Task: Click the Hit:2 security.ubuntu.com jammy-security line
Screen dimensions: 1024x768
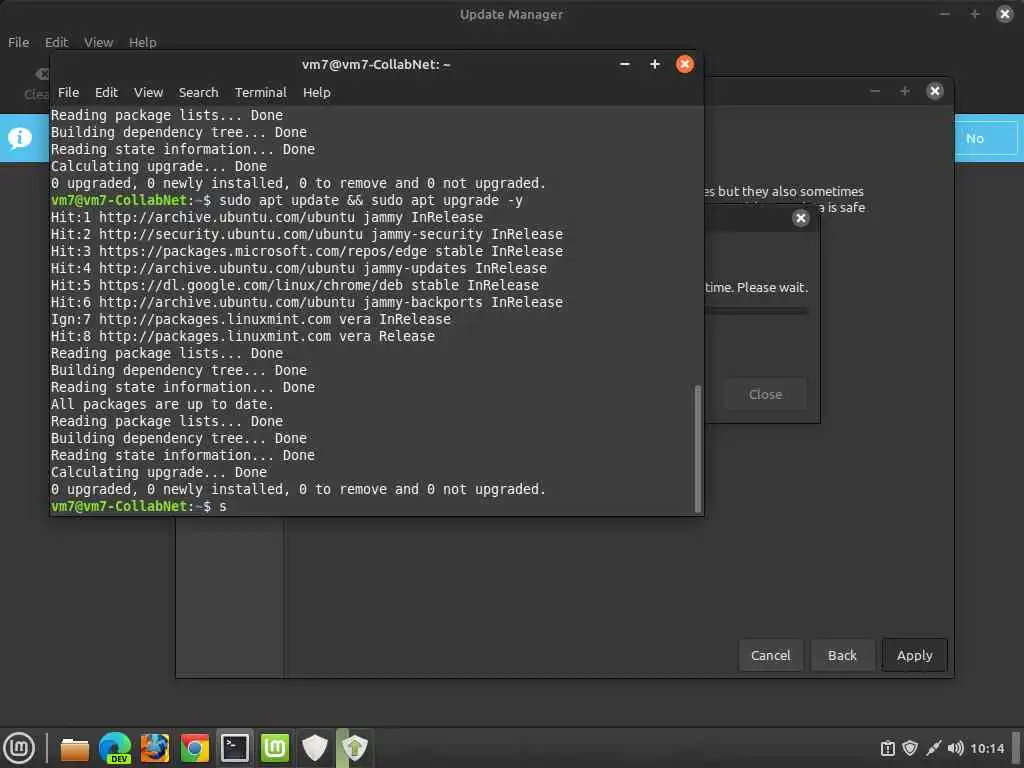Action: (x=307, y=234)
